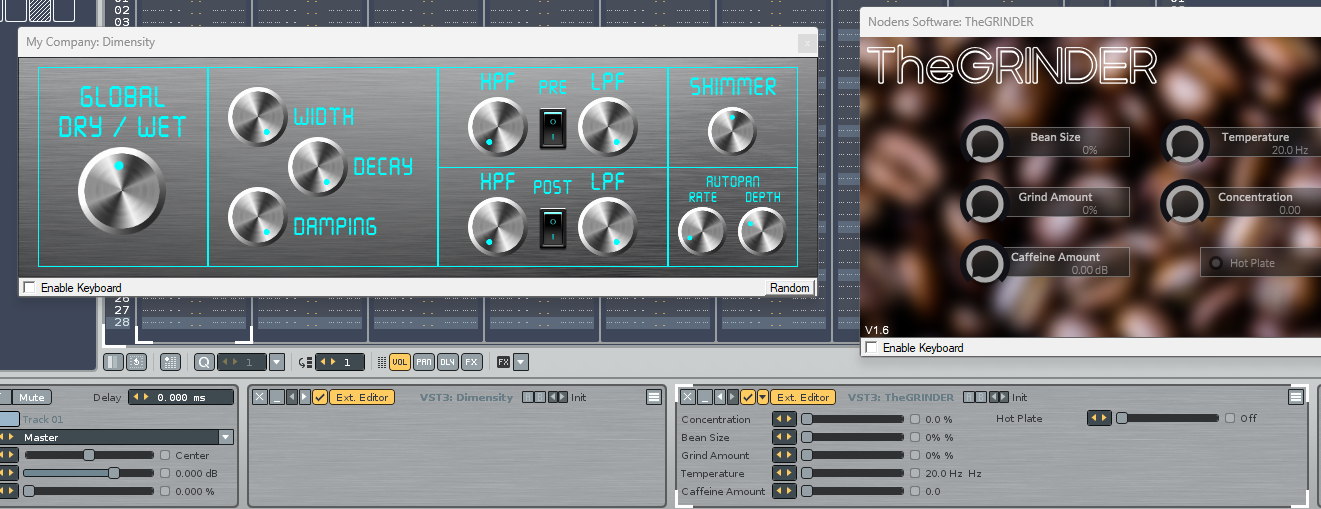
Task: Click the Q quantize icon
Action: (x=204, y=362)
